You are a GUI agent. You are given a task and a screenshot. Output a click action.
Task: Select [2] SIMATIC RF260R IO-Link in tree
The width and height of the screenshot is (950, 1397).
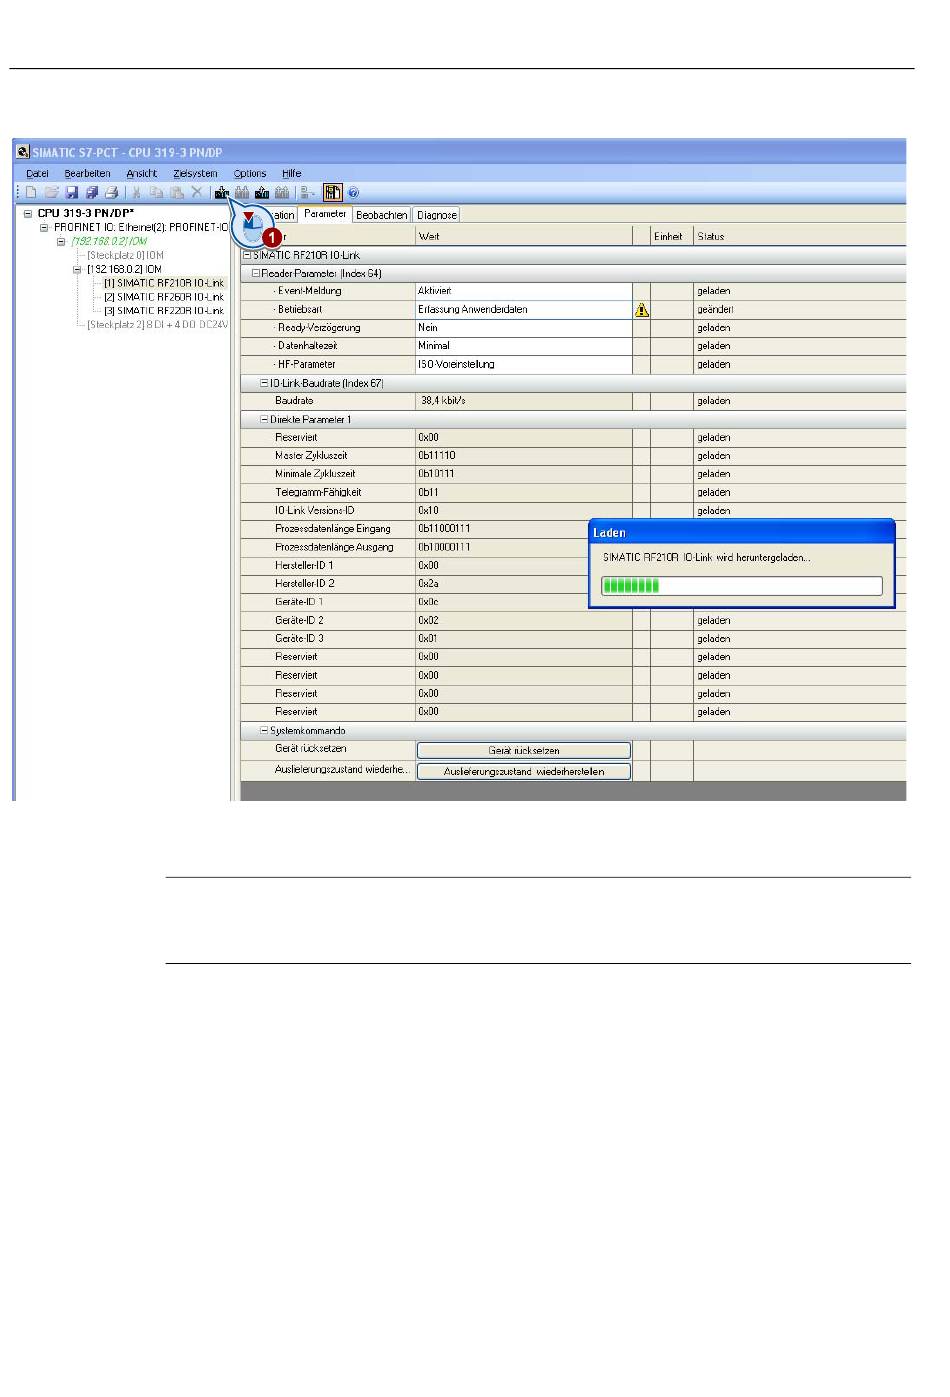[164, 297]
